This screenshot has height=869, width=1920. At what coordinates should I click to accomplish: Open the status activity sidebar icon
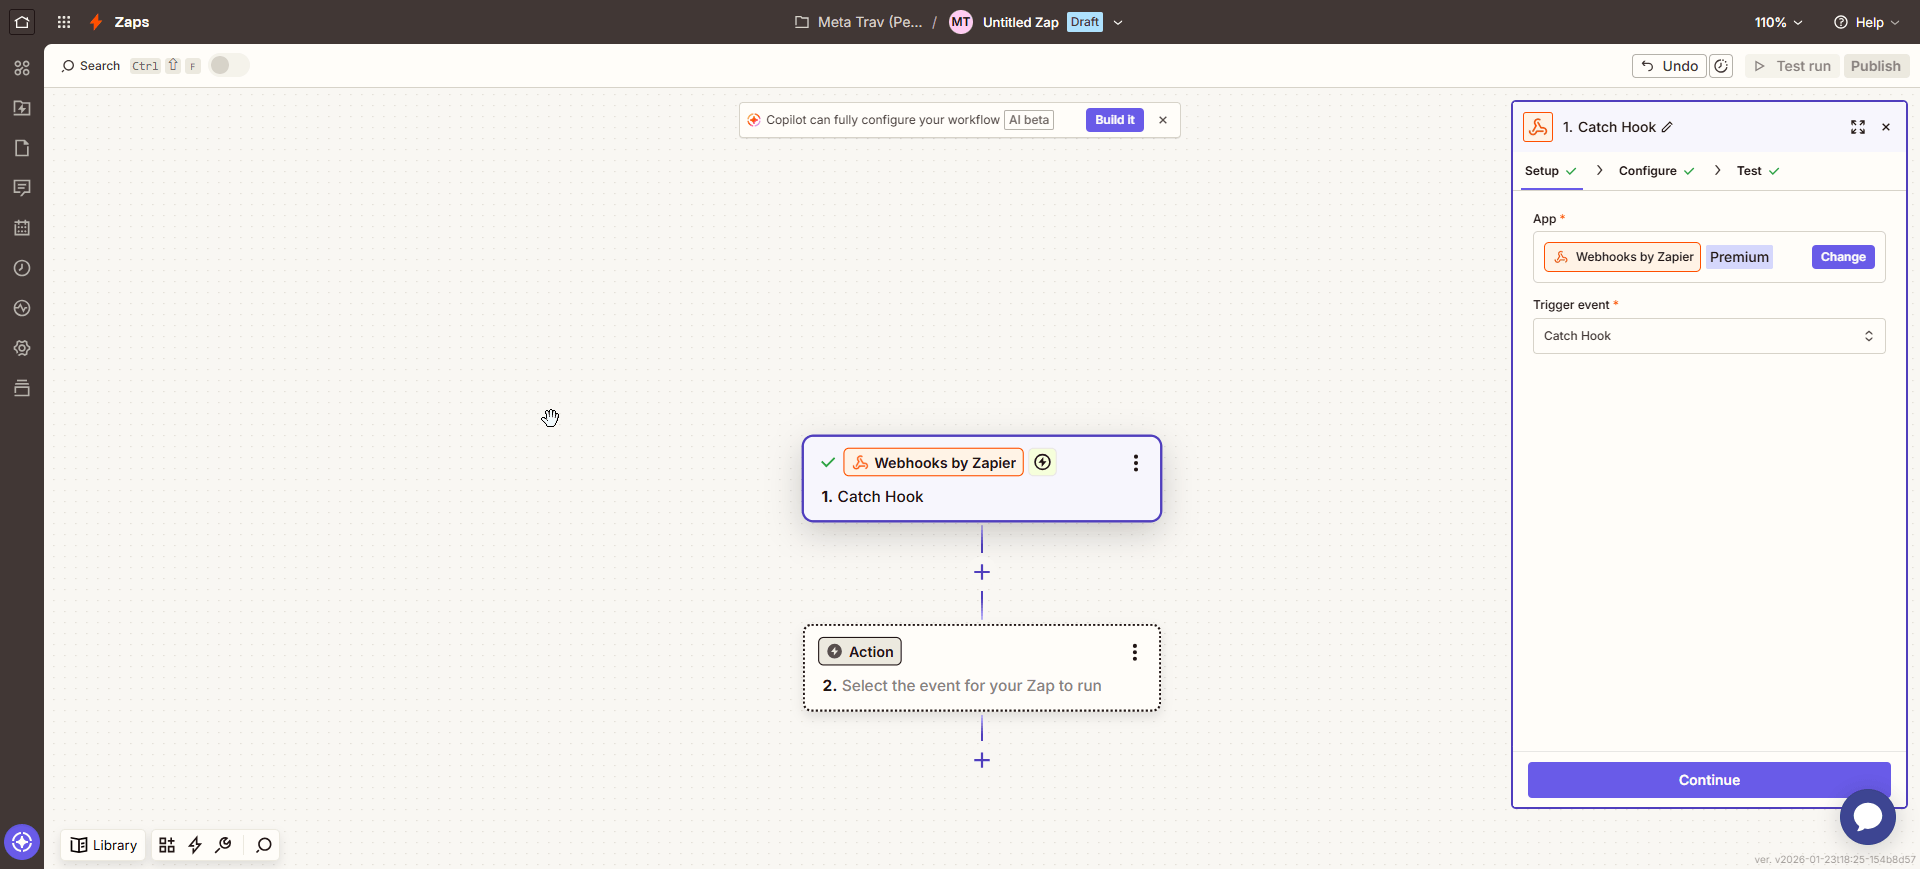coord(22,308)
